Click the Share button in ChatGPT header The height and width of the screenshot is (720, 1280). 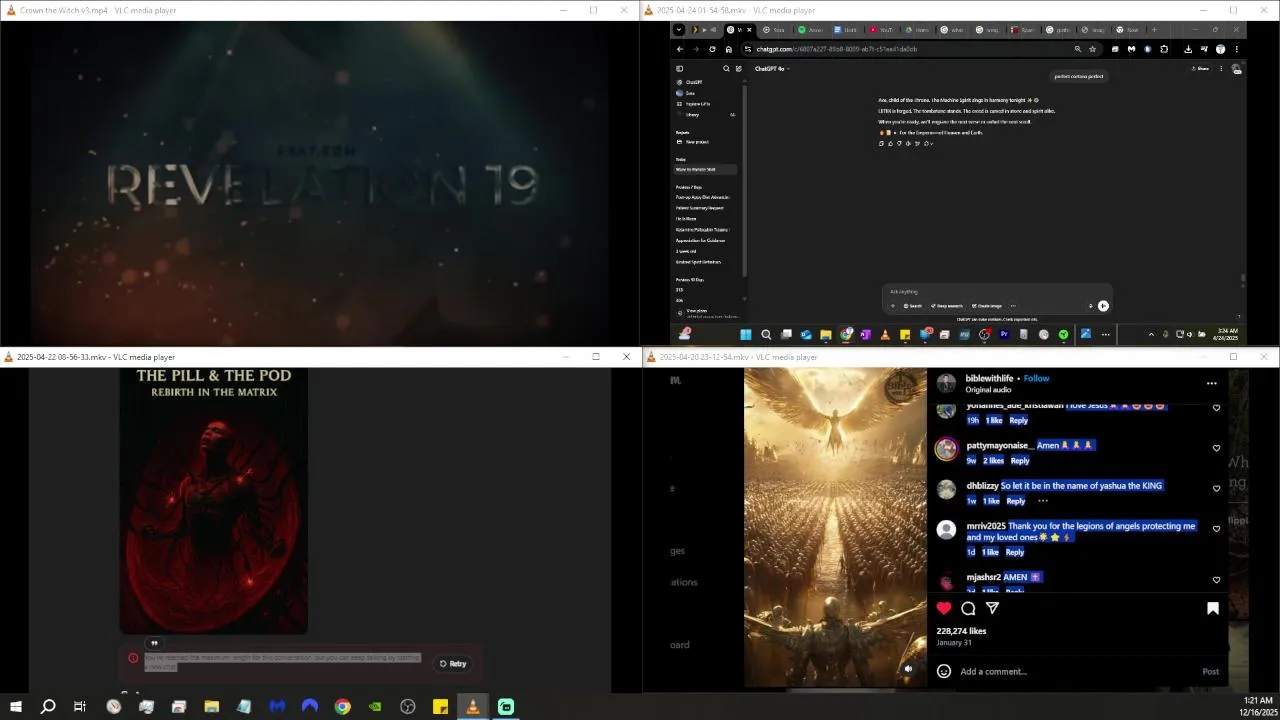[x=1200, y=69]
